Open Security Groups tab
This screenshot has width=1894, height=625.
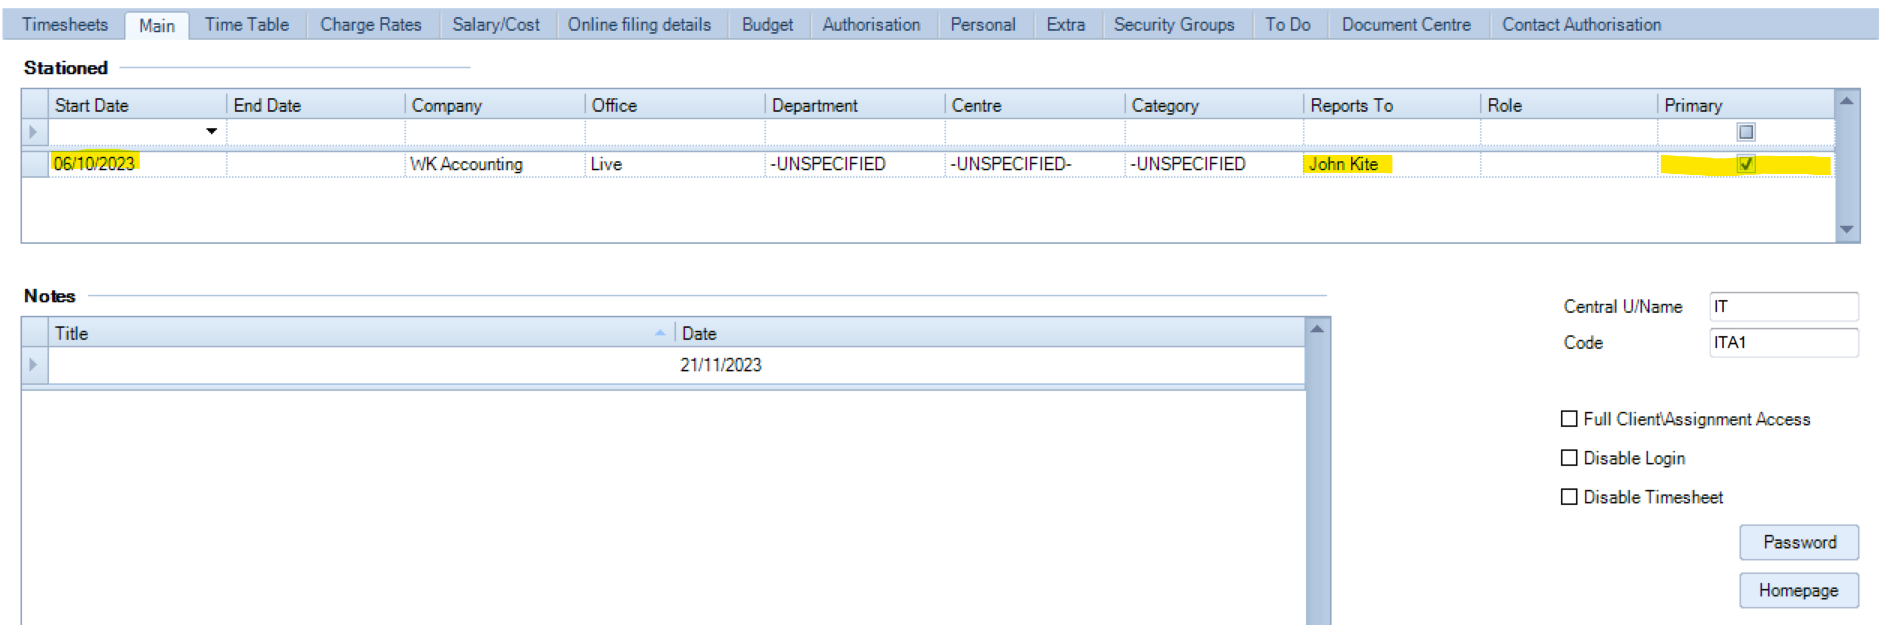1175,25
